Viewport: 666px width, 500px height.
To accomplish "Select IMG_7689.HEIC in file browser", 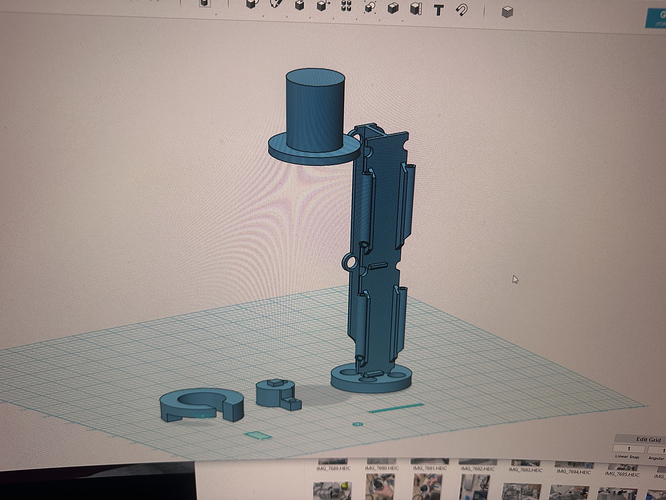I will tap(334, 468).
